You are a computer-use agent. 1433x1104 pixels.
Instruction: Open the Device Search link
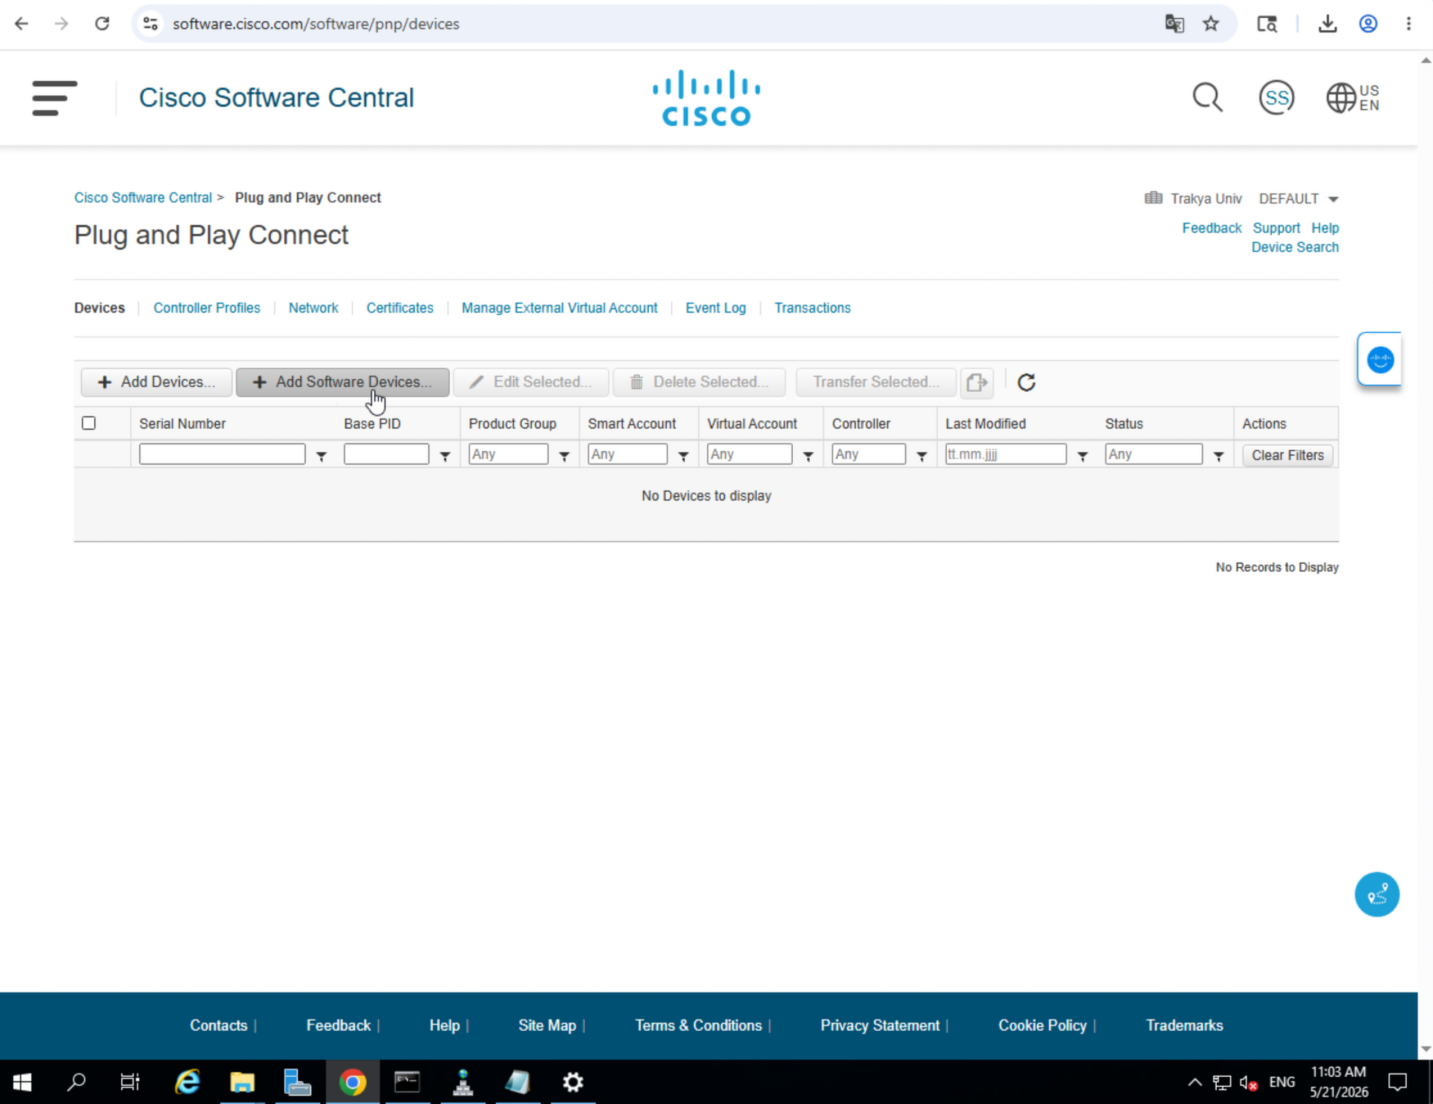pos(1295,247)
